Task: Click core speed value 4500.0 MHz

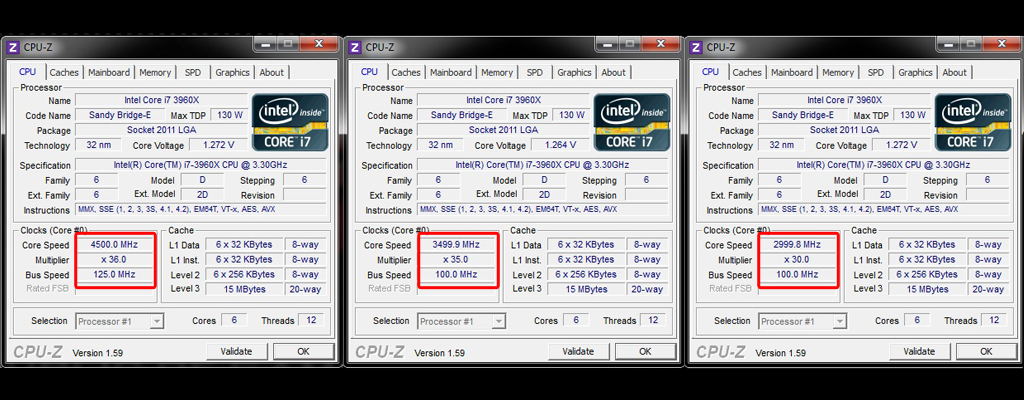Action: coord(114,244)
